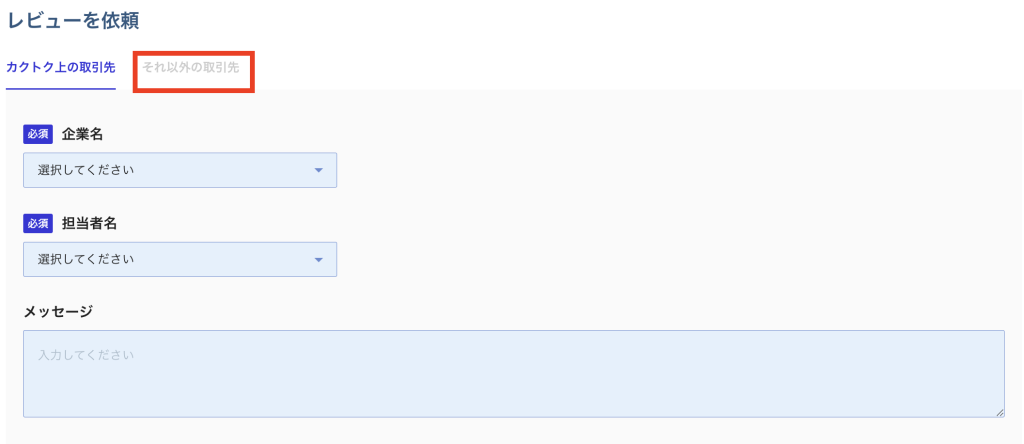
Task: Click 選択してください placeholder under 担当者名
Action: (x=86, y=260)
